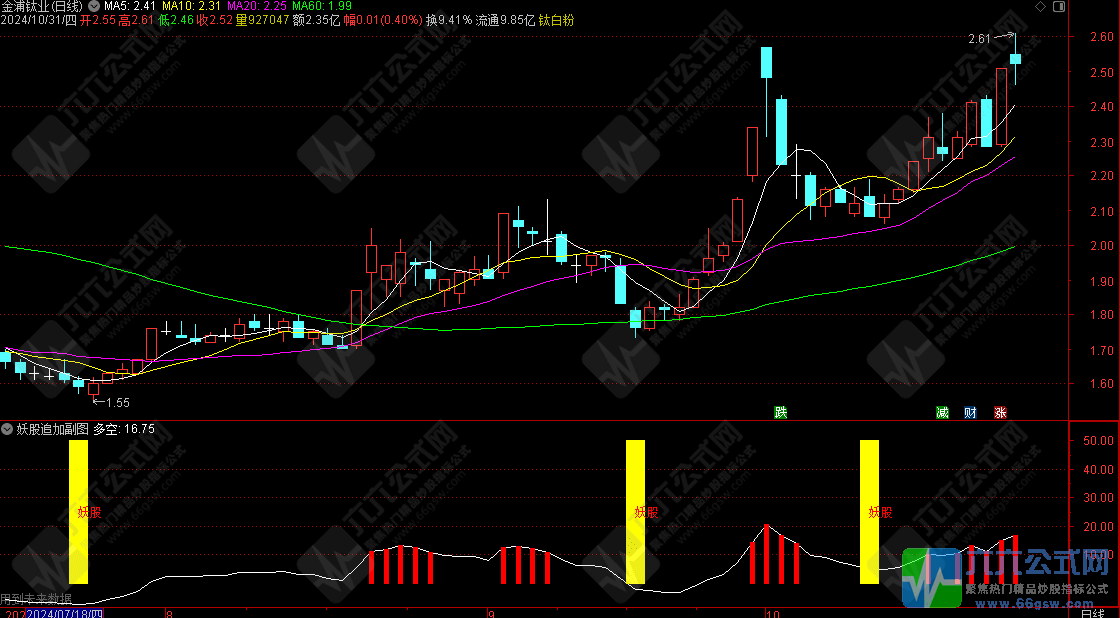The width and height of the screenshot is (1120, 618).
Task: Click the 2.61 high price annotation
Action: [979, 39]
